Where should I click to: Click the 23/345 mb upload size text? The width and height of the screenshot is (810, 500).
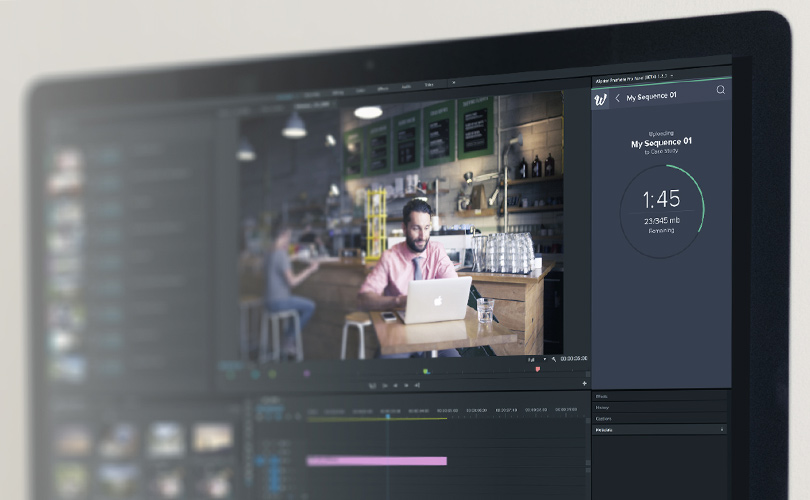[662, 221]
